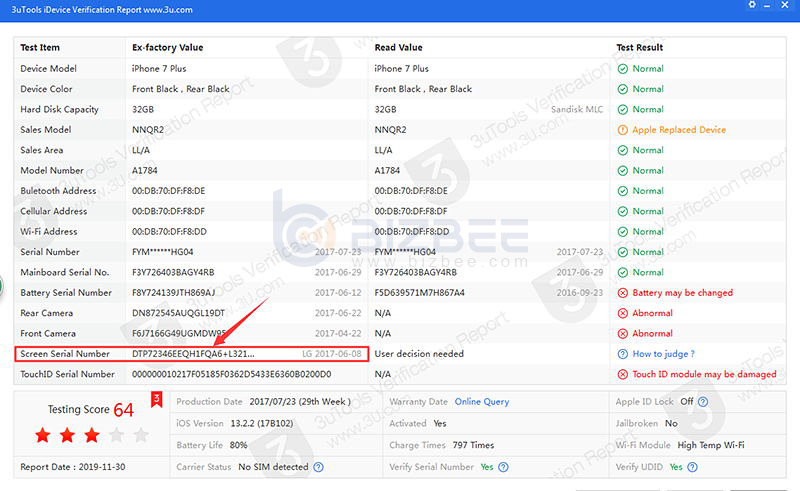The image size is (800, 491).
Task: Select ex-factory serial number FYM******HG04
Action: click(x=163, y=253)
